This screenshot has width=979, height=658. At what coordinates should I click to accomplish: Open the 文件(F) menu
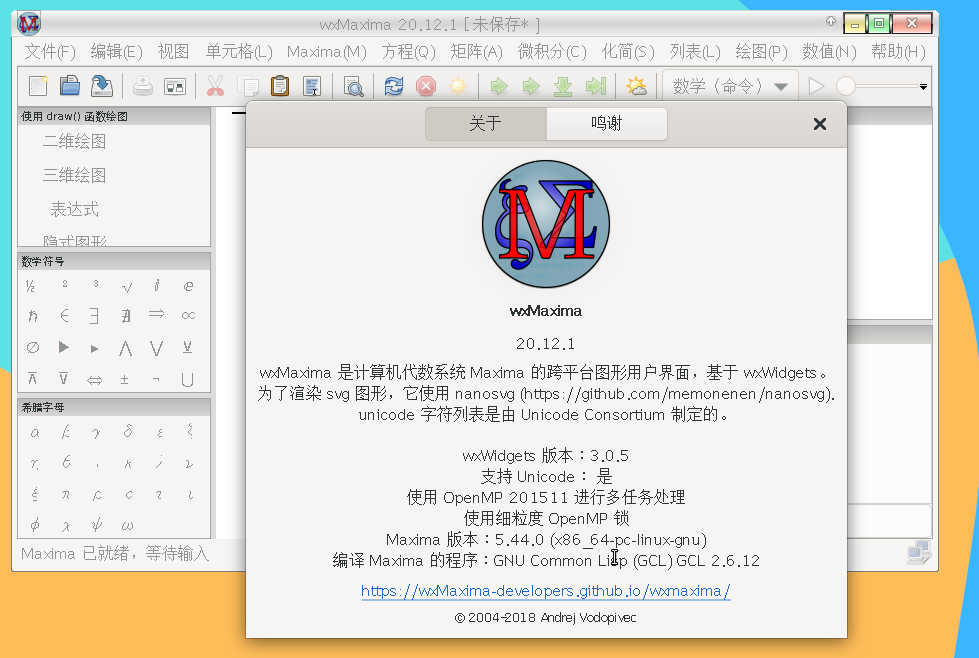click(x=50, y=51)
